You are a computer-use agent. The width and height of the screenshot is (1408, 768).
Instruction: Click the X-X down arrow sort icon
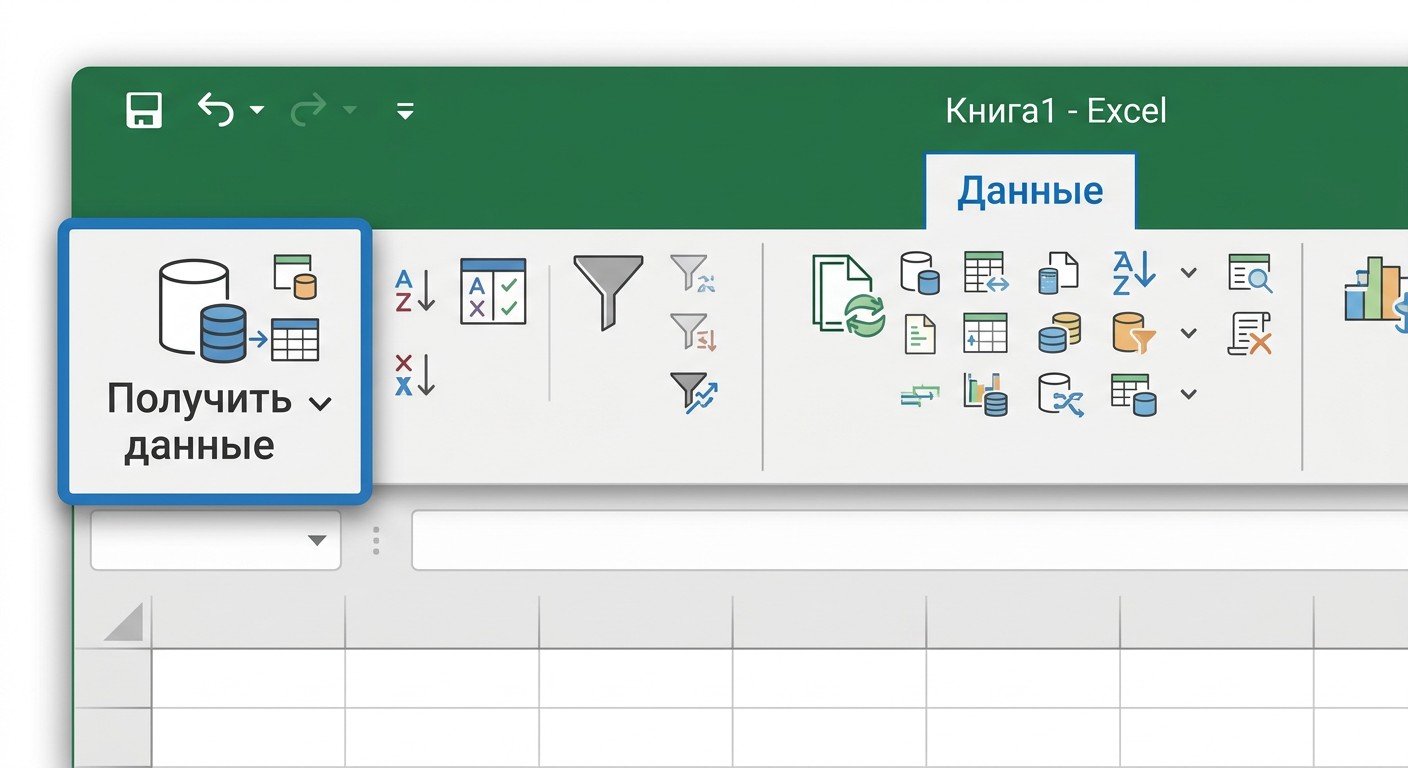[414, 375]
